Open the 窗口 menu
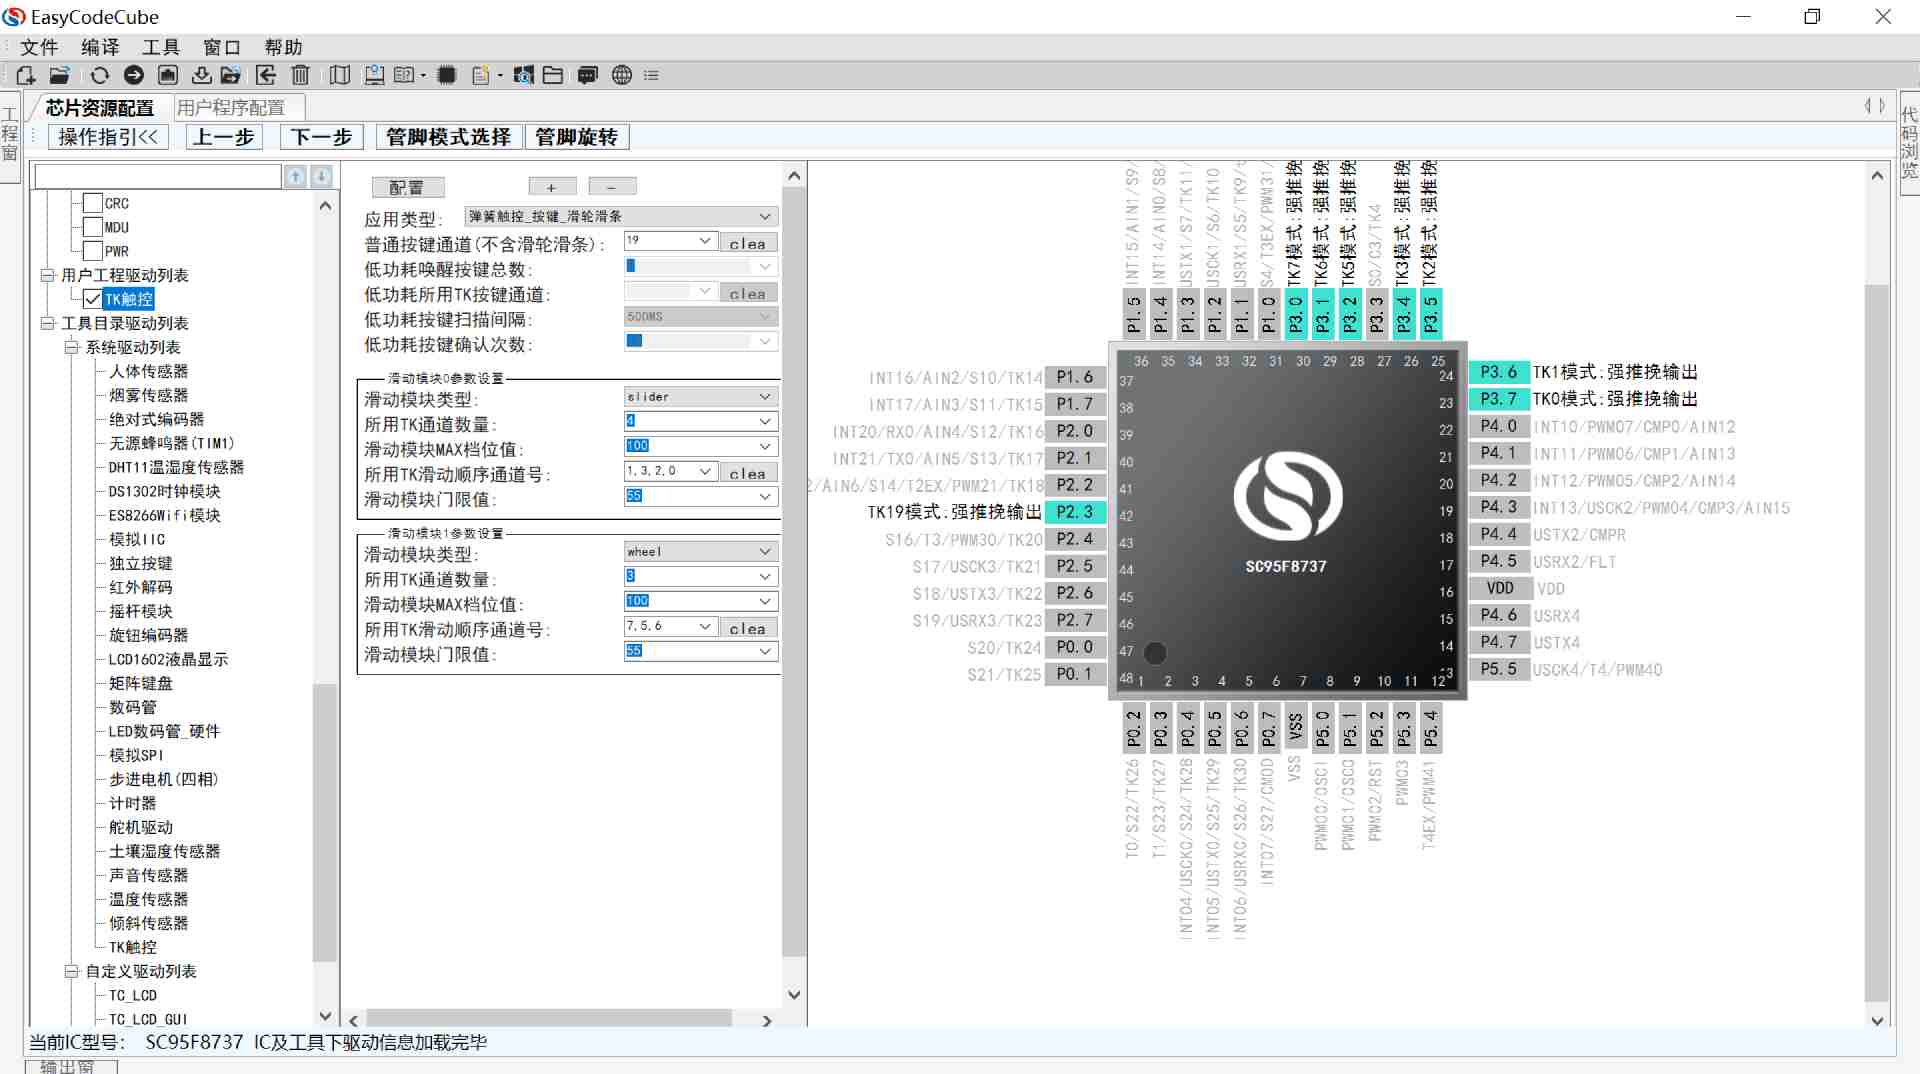1920x1074 pixels. click(222, 47)
